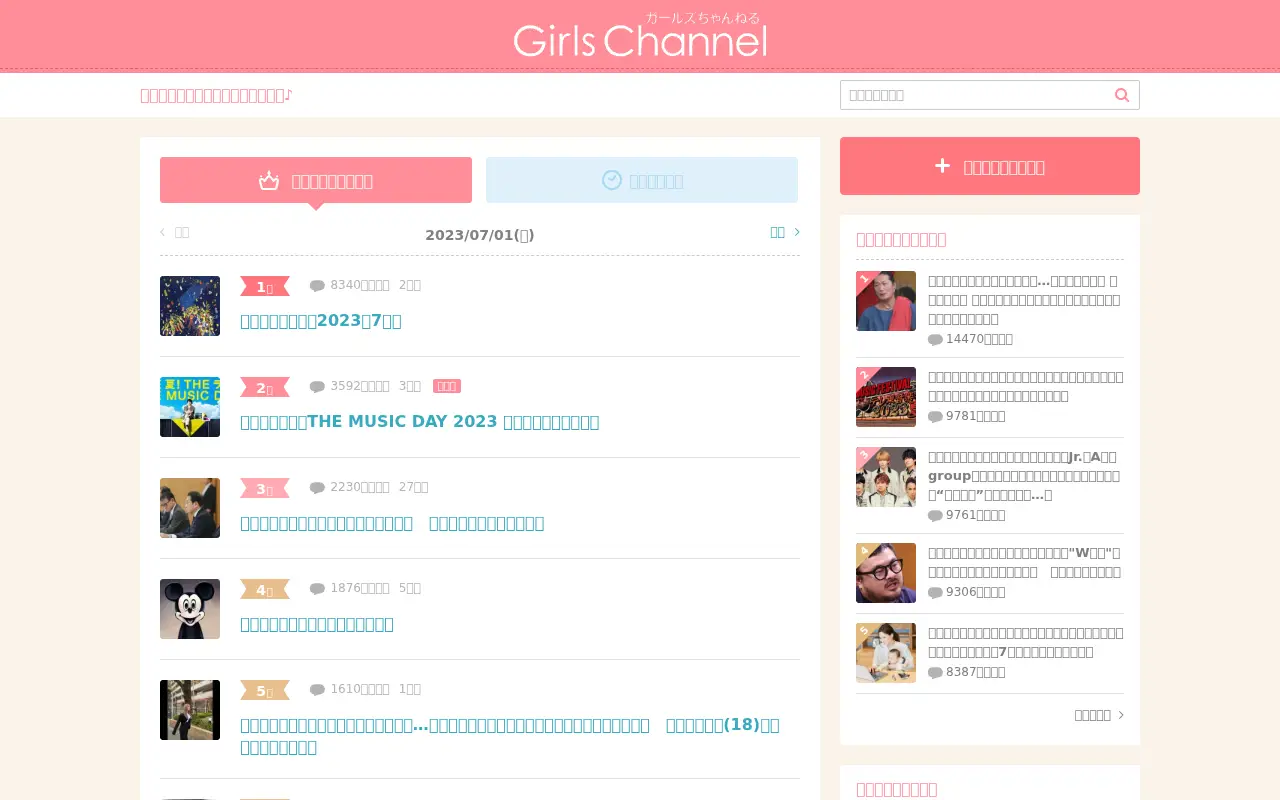Go to the next day using the right chevron
The image size is (1280, 800).
tap(797, 232)
